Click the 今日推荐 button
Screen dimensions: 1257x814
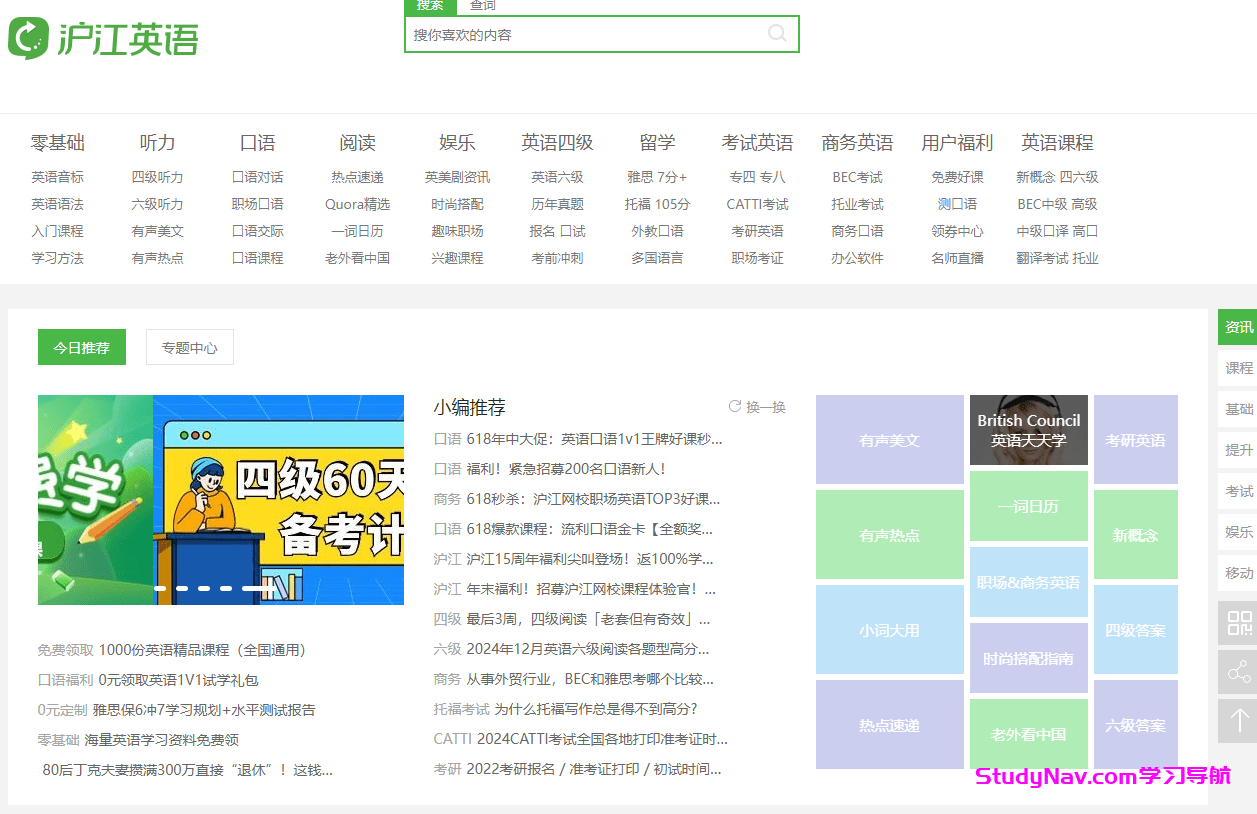(81, 346)
